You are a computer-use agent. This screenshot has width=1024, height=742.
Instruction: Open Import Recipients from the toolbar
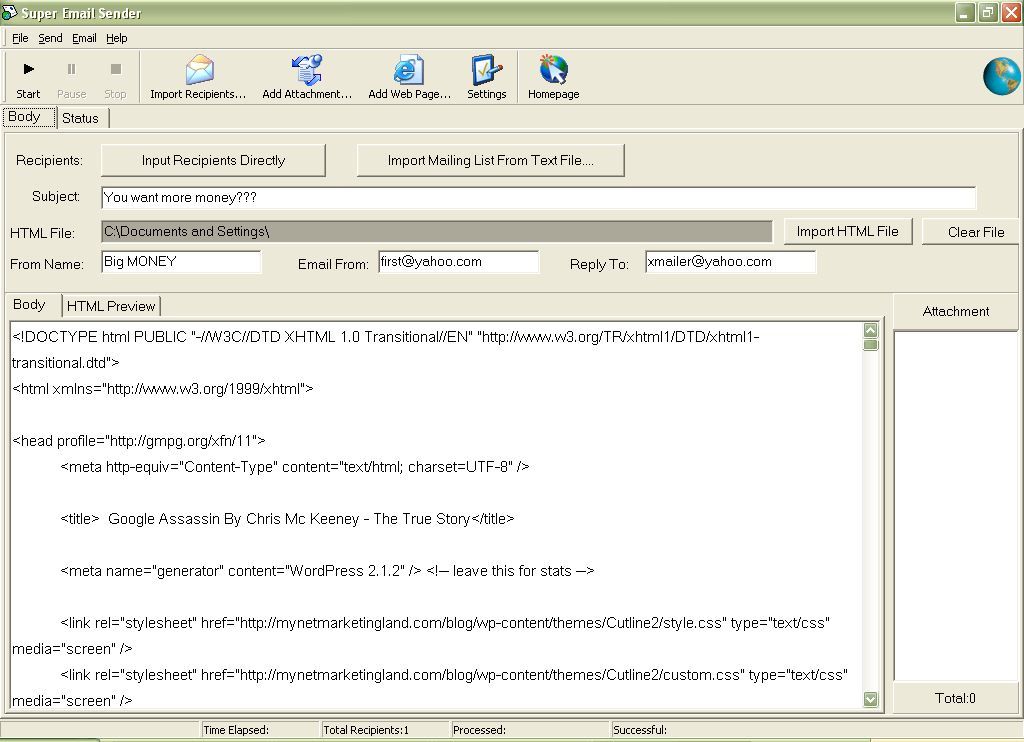(x=197, y=75)
